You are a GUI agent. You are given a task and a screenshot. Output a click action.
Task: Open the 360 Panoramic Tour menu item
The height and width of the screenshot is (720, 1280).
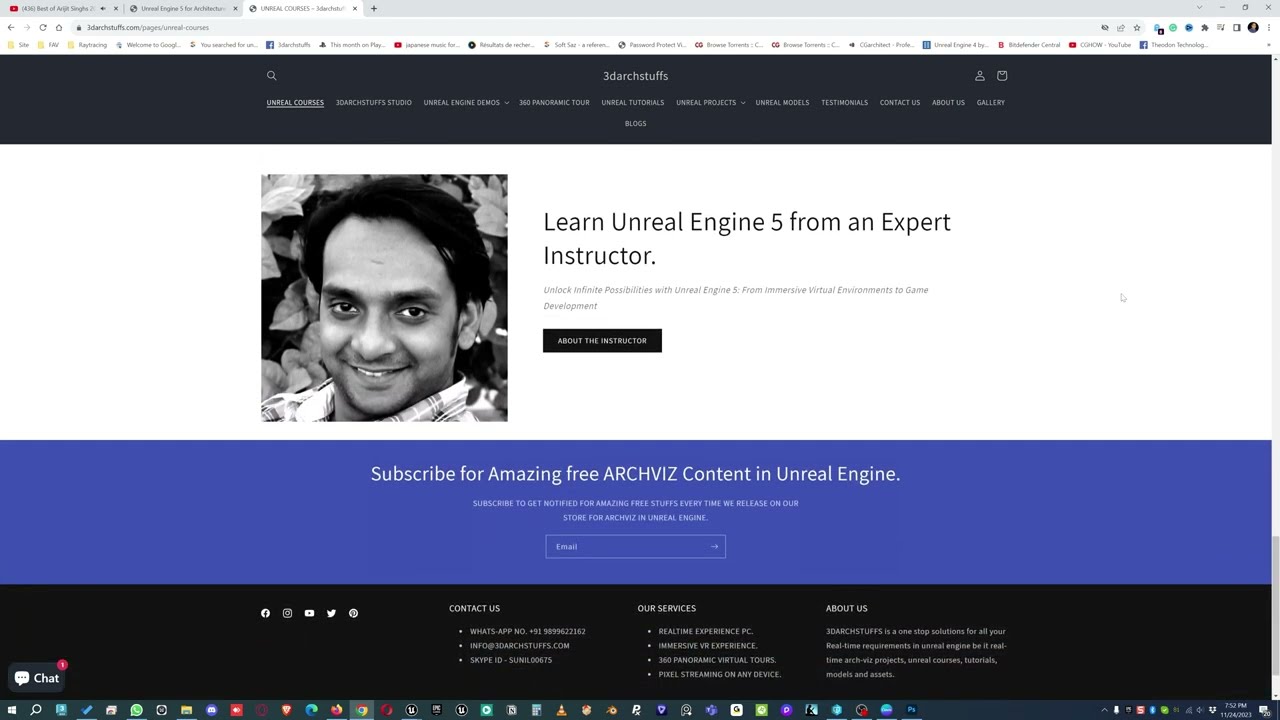coord(554,102)
